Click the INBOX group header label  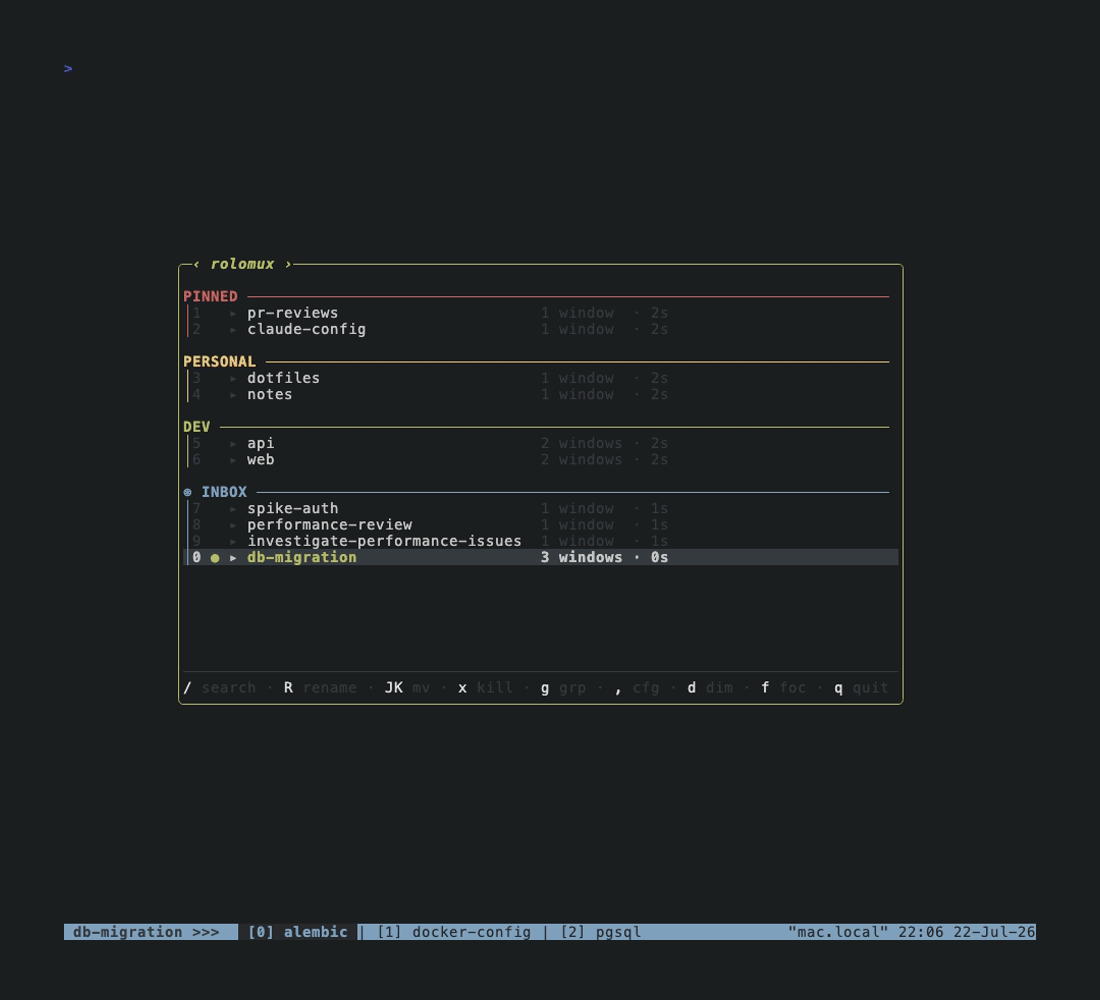coord(224,493)
